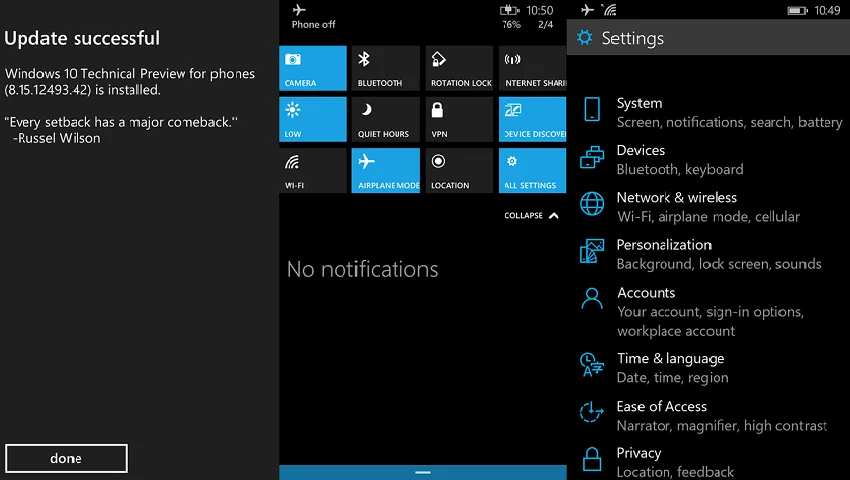Screen dimensions: 850x480
Task: Open the Privacy lock icon
Action: (x=592, y=459)
